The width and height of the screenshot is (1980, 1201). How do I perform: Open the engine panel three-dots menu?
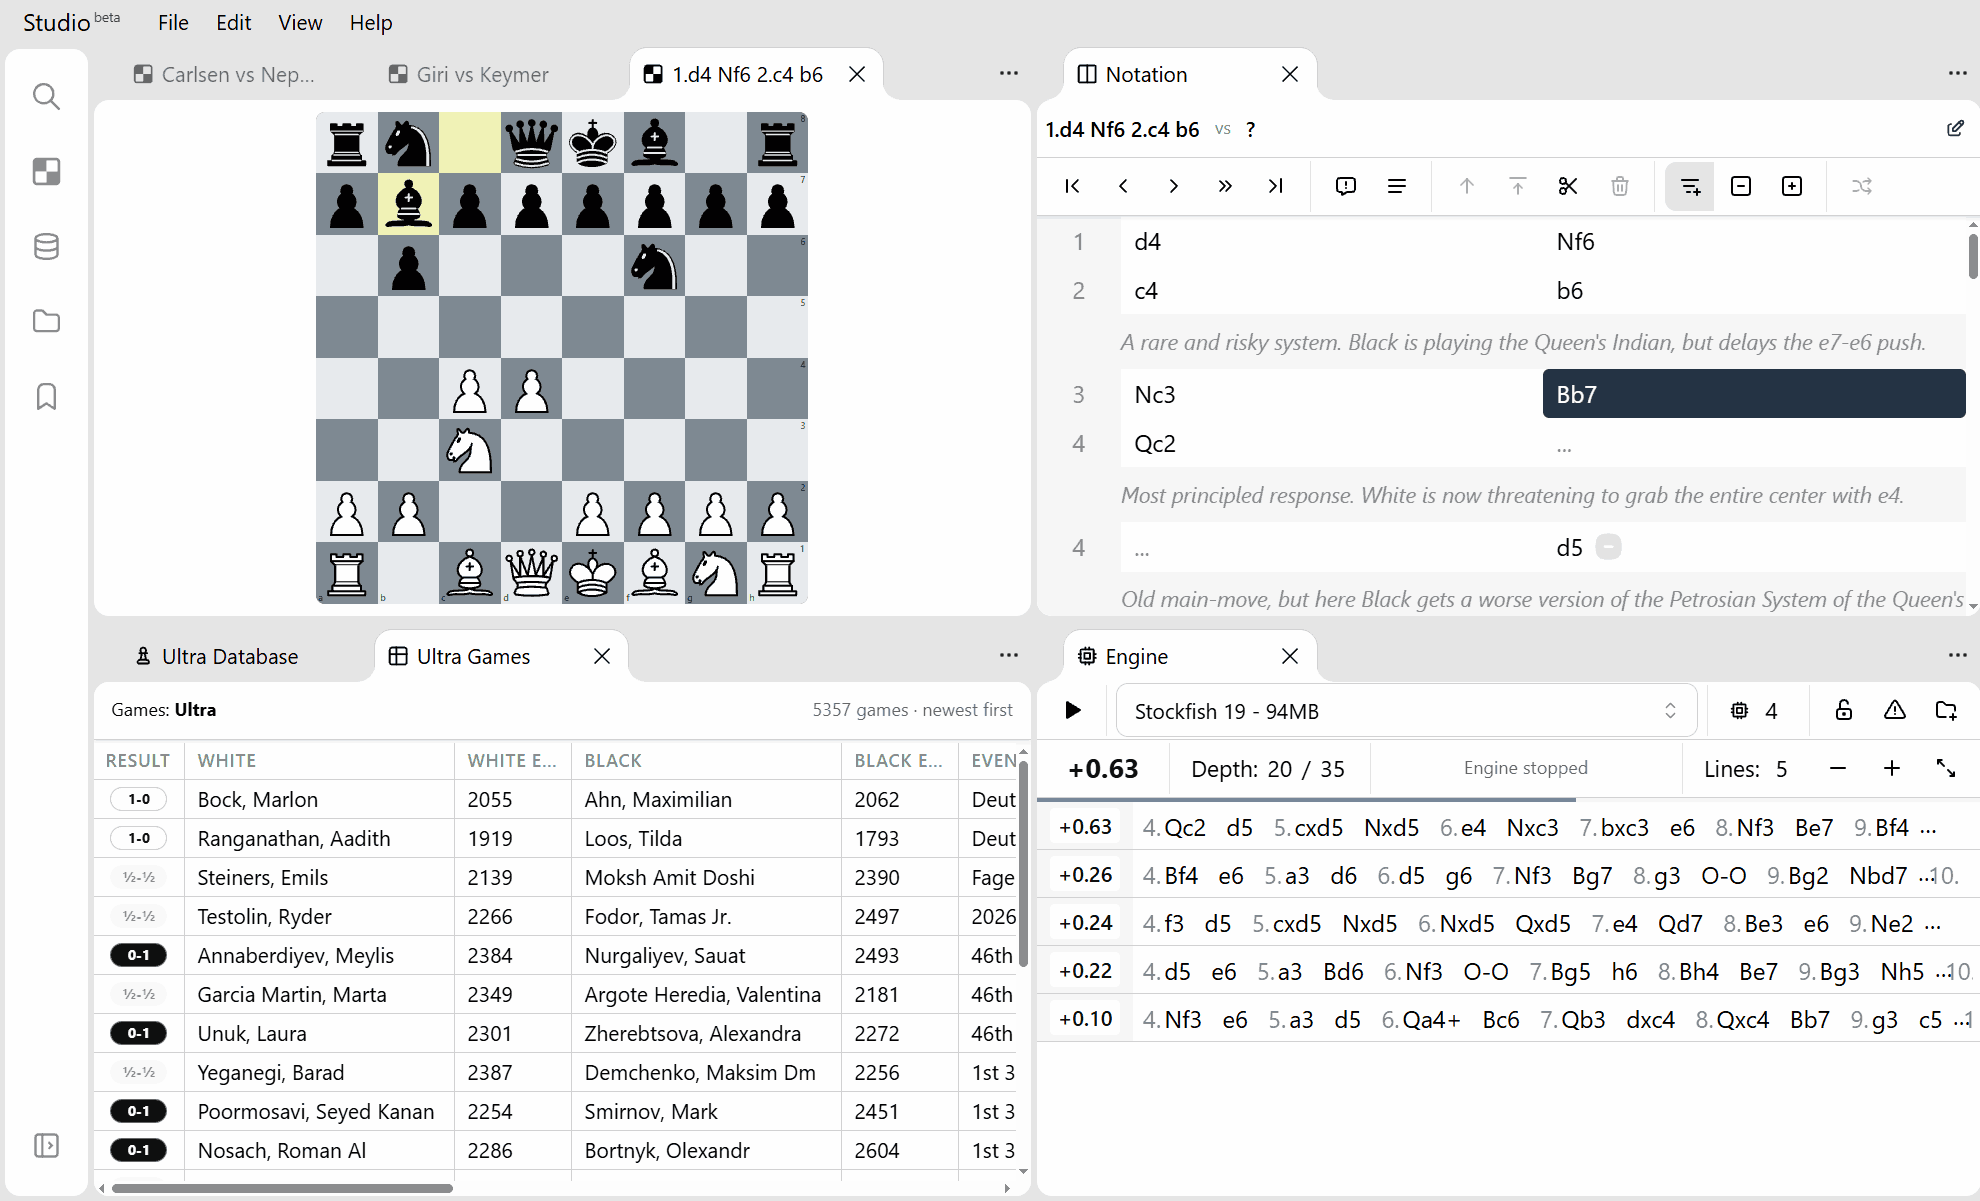click(x=1957, y=655)
